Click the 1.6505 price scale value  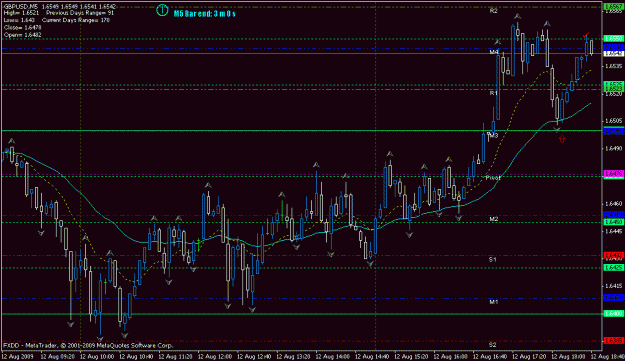tap(614, 121)
